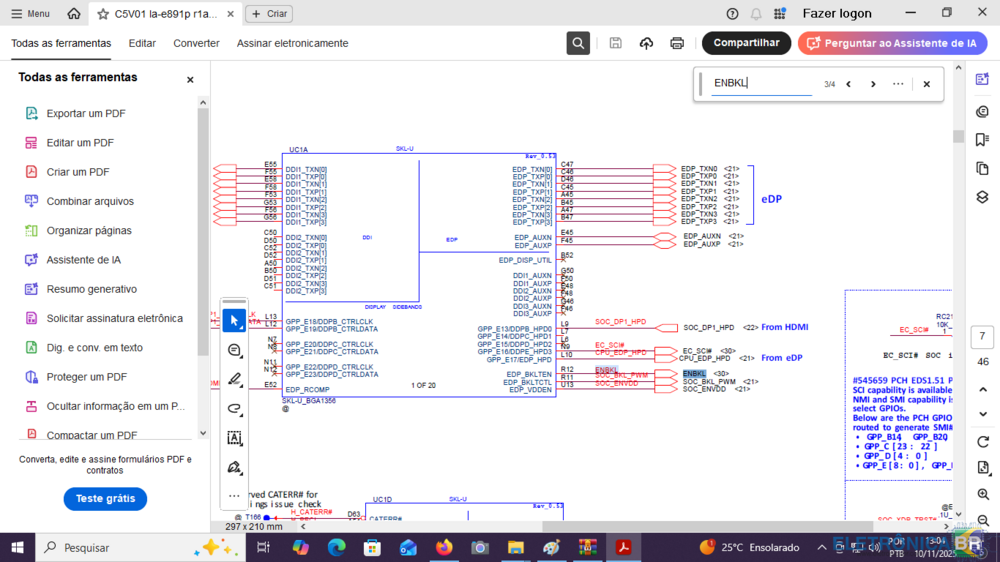Choose the freehand draw loop tool
The width and height of the screenshot is (1000, 562).
pos(234,408)
